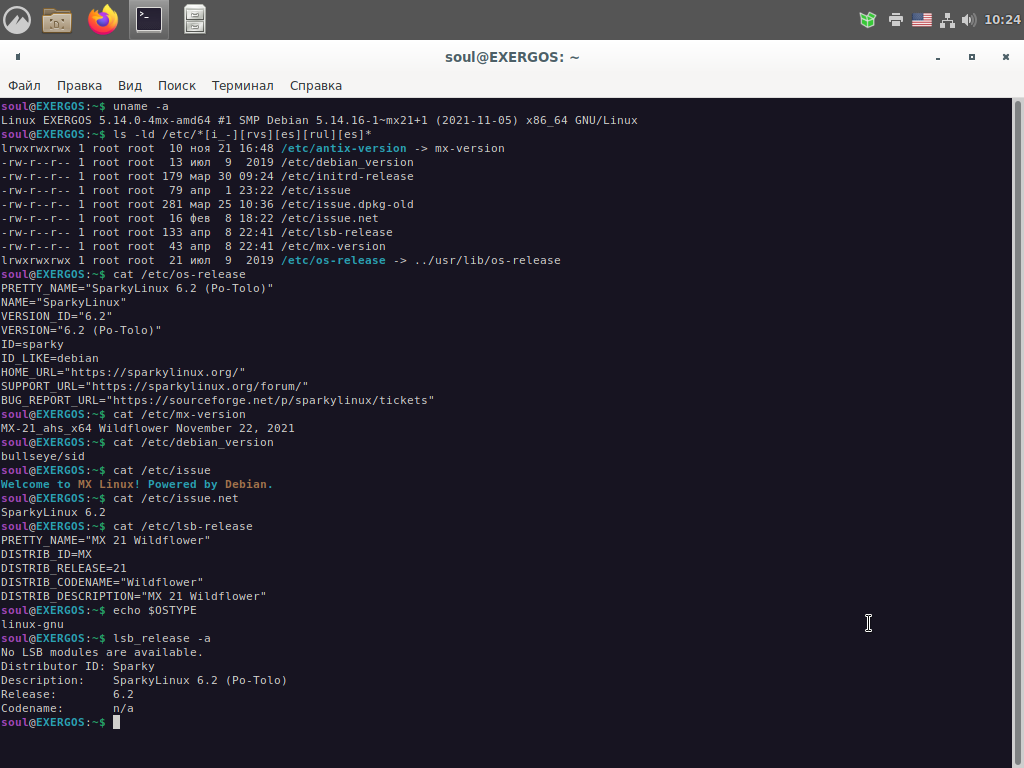1024x768 pixels.
Task: Click the 'Linux EXERGOS 5.14.0-4mx-amd64' output line
Action: click(x=319, y=120)
